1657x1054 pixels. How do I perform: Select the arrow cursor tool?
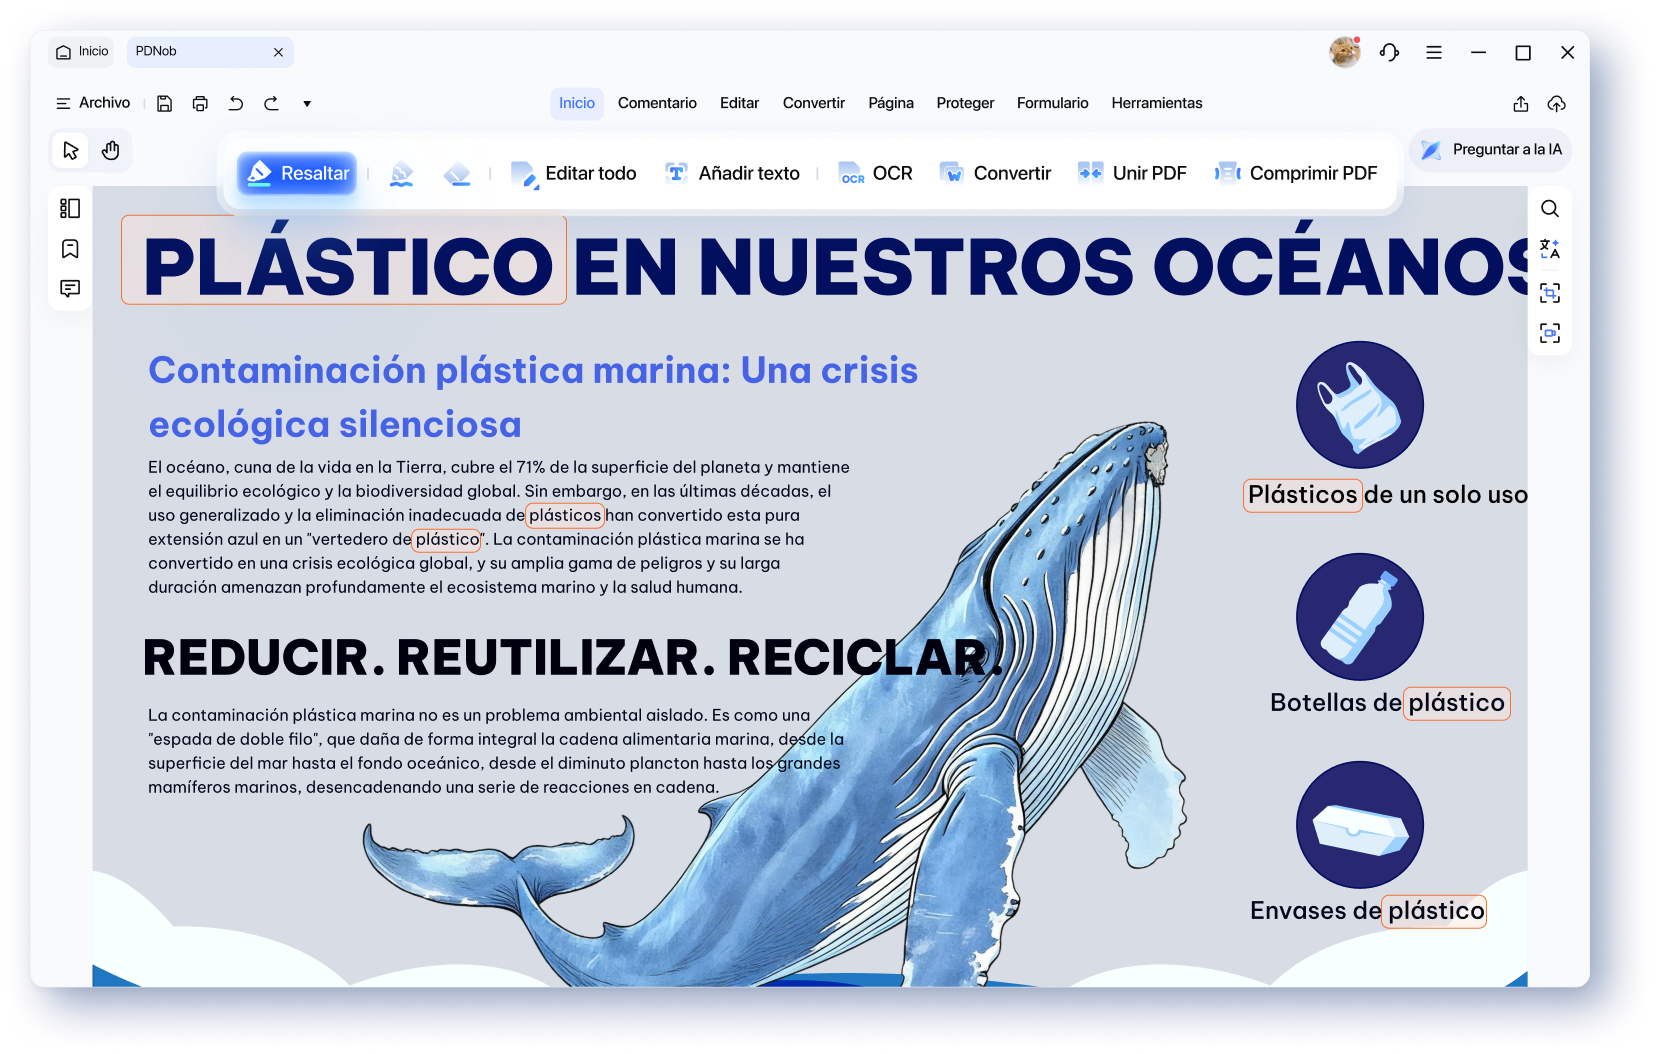(70, 151)
